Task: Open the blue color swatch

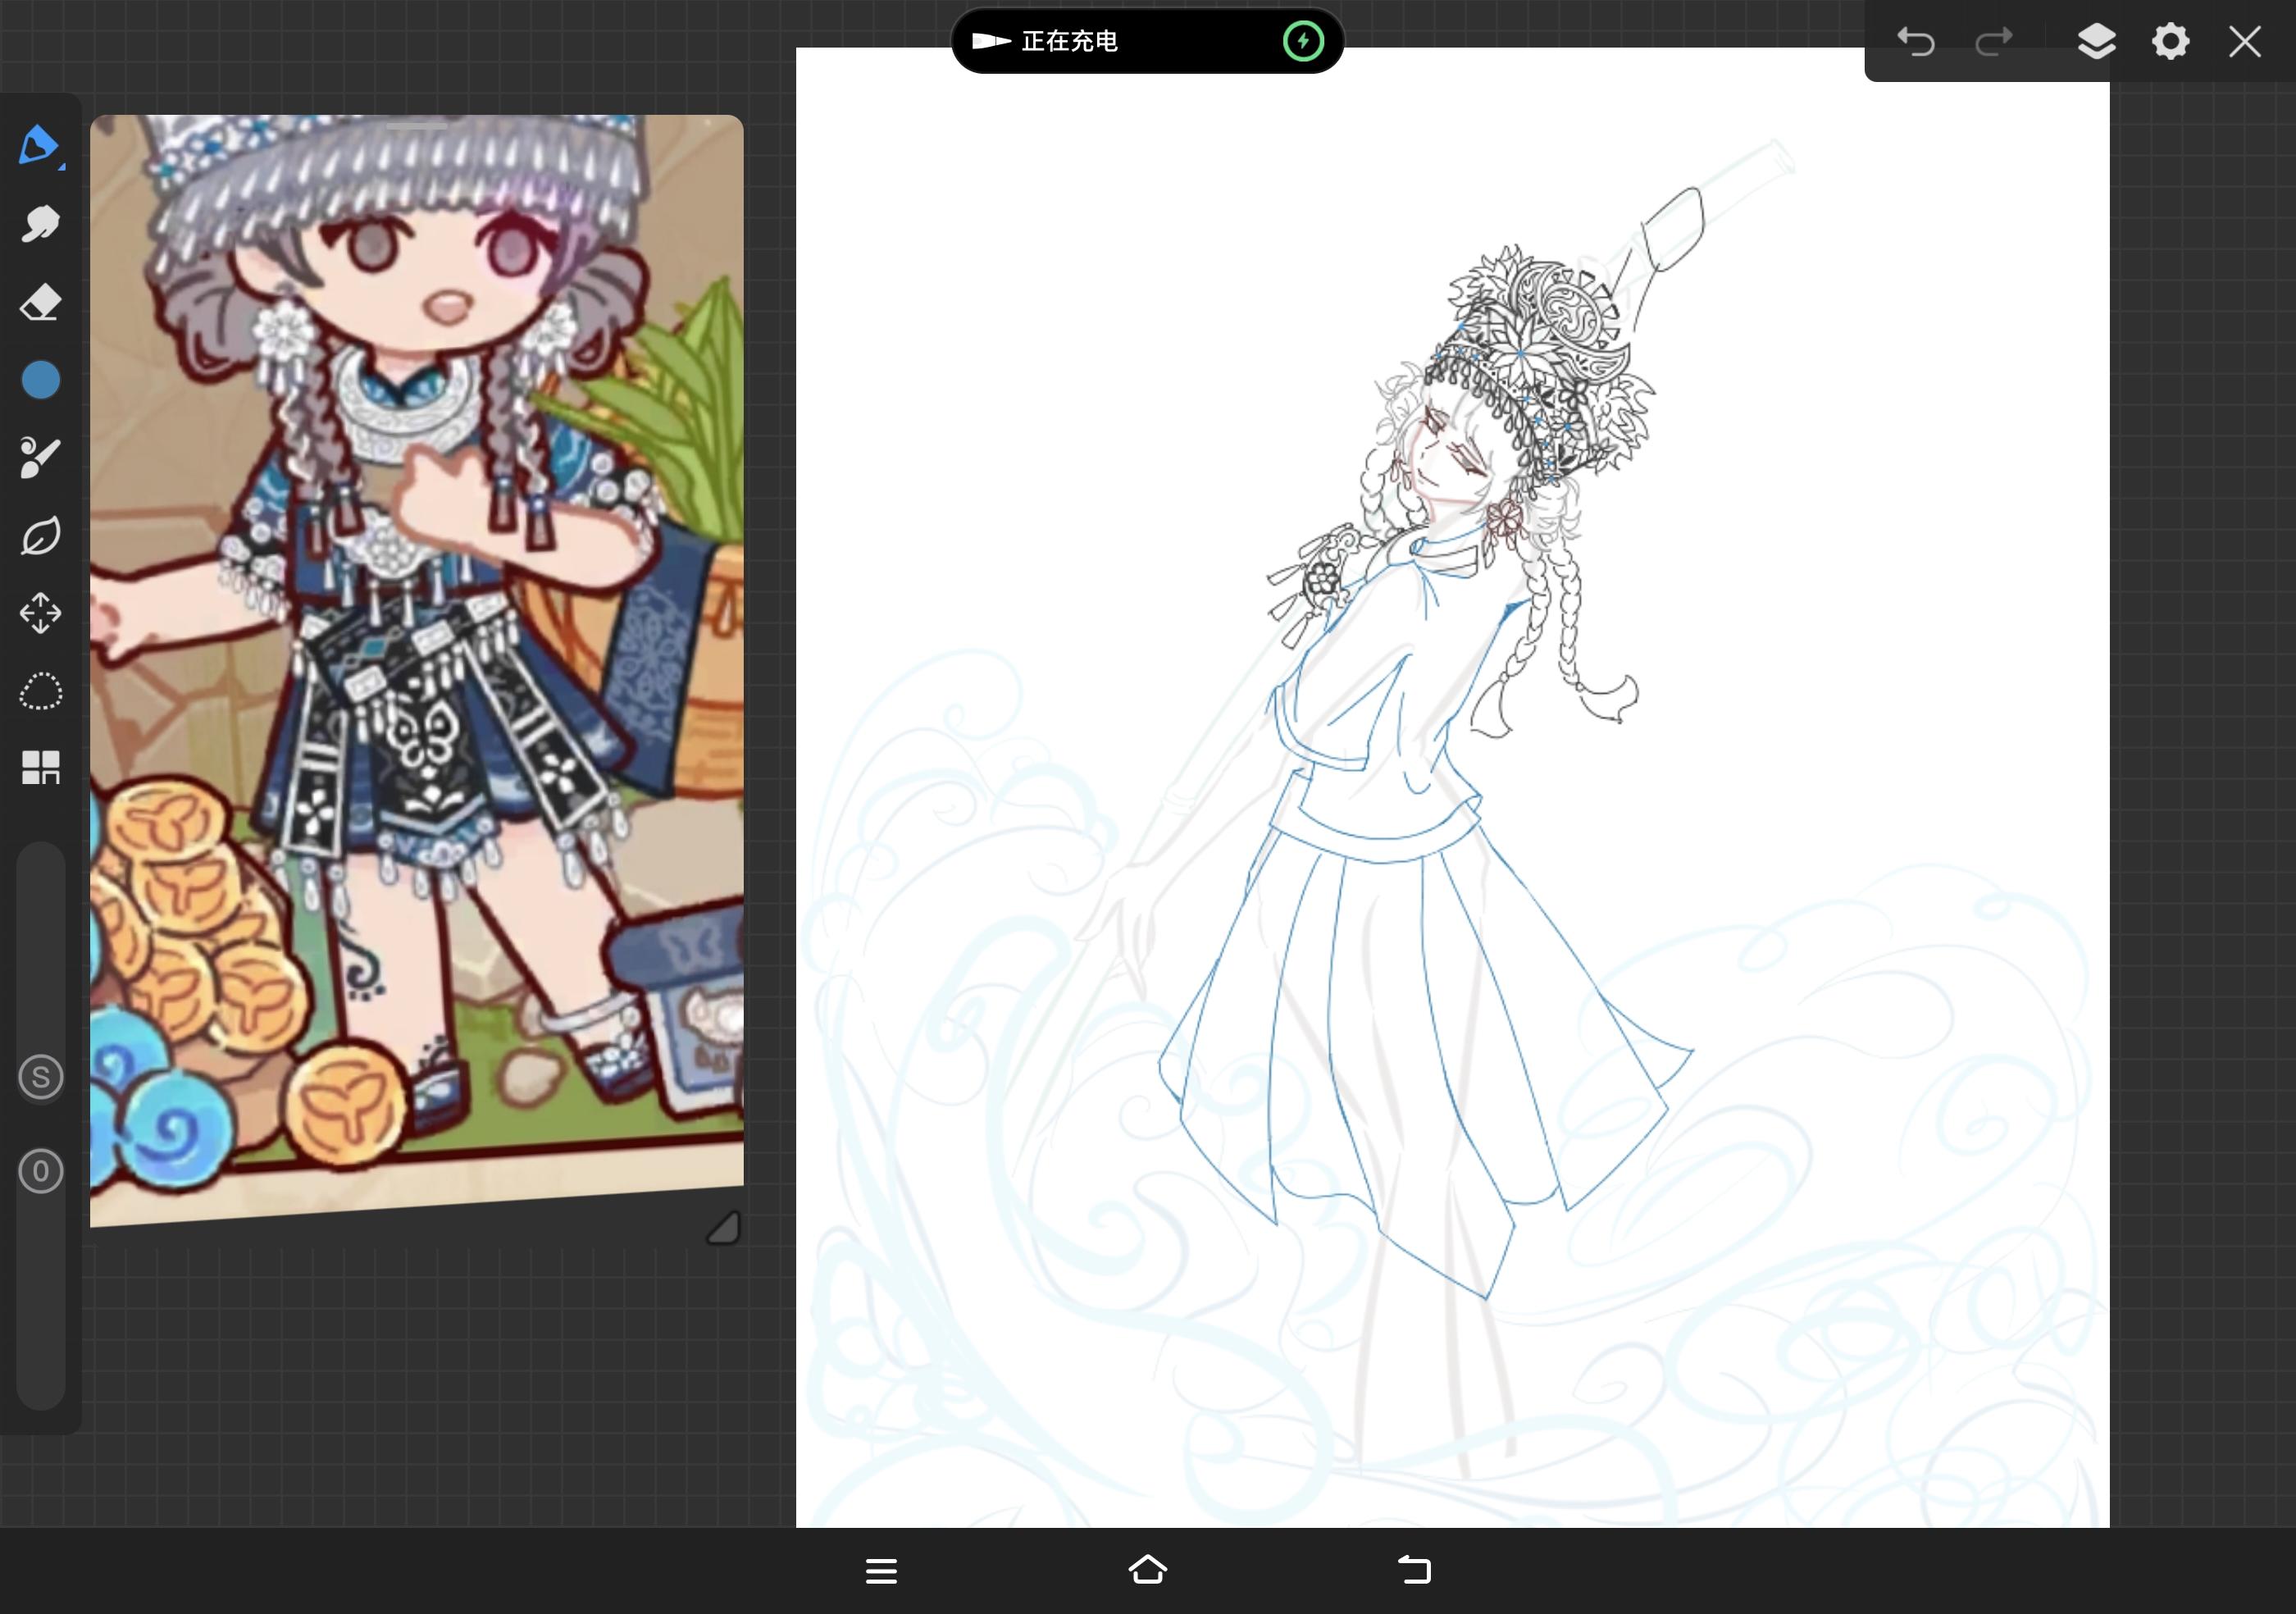Action: tap(40, 380)
